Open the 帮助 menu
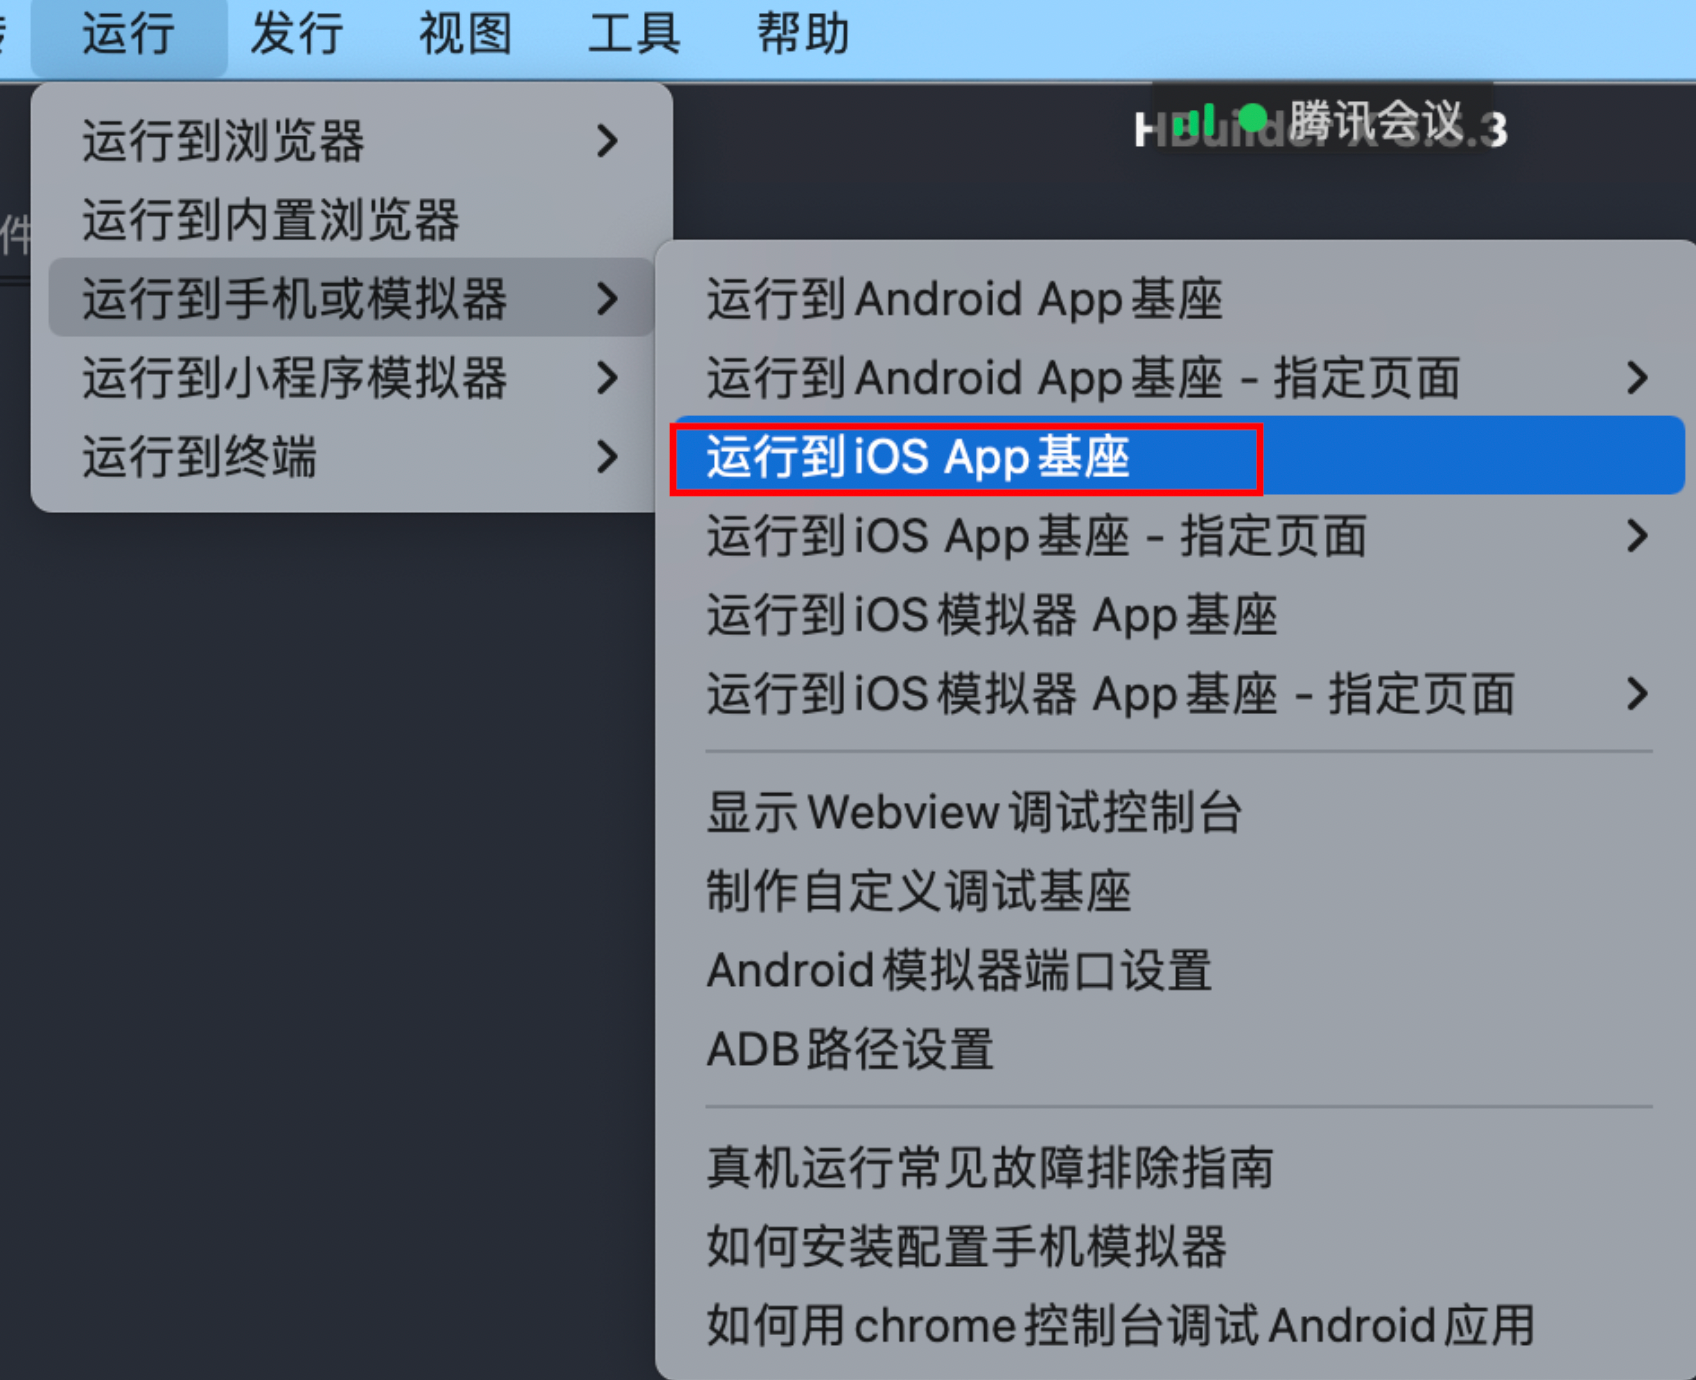The height and width of the screenshot is (1380, 1696). pos(803,35)
